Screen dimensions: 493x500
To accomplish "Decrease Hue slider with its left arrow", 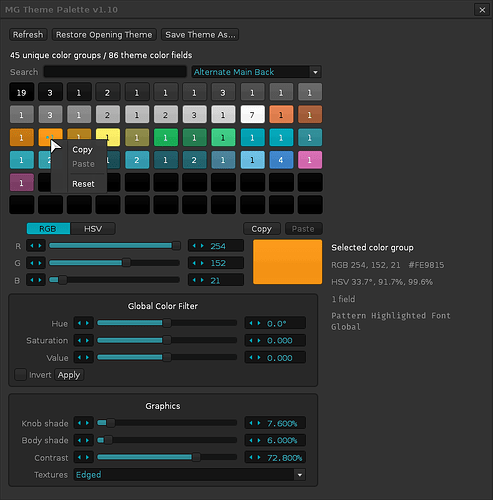I will (x=79, y=323).
